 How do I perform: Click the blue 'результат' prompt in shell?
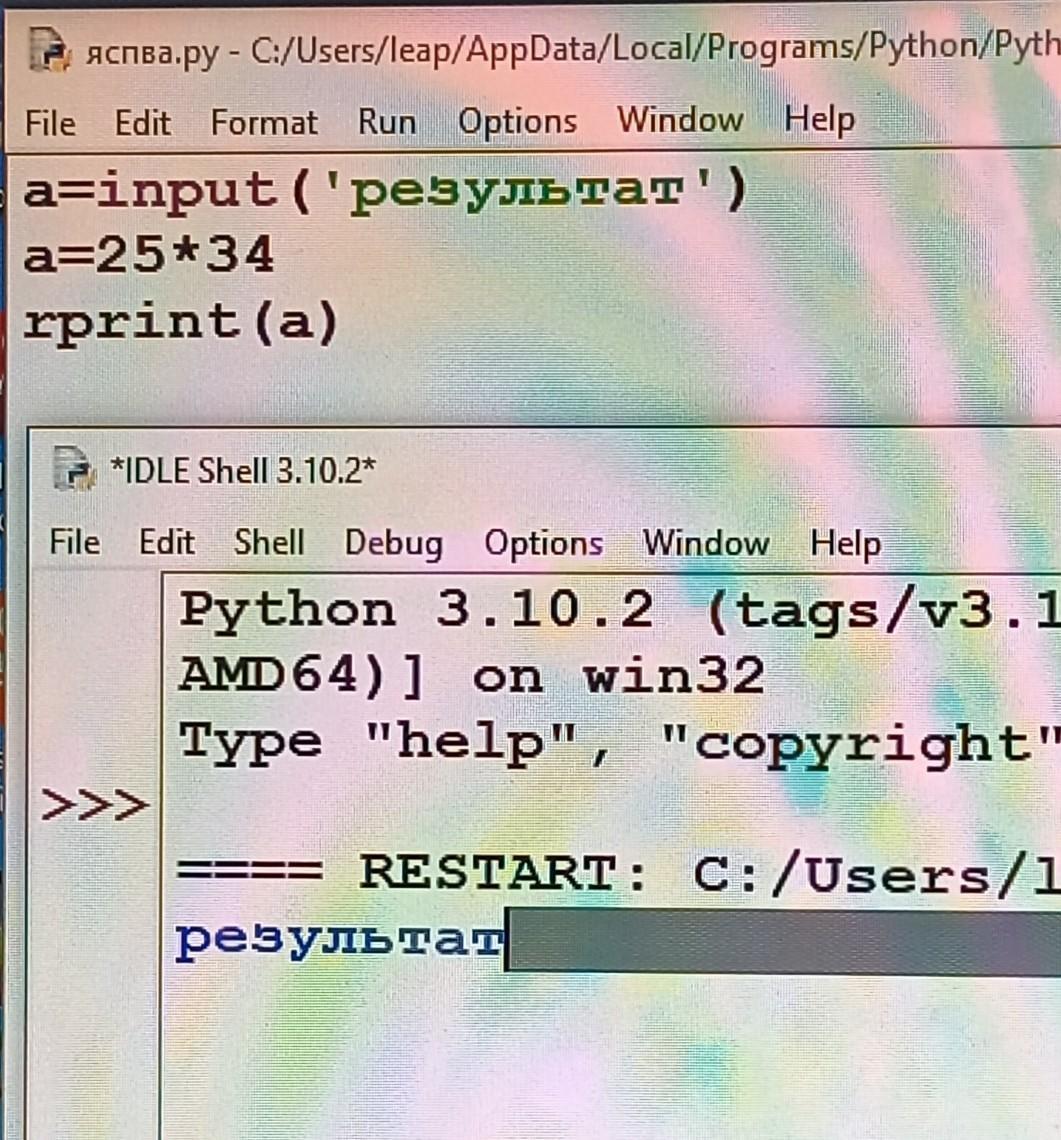pyautogui.click(x=340, y=941)
